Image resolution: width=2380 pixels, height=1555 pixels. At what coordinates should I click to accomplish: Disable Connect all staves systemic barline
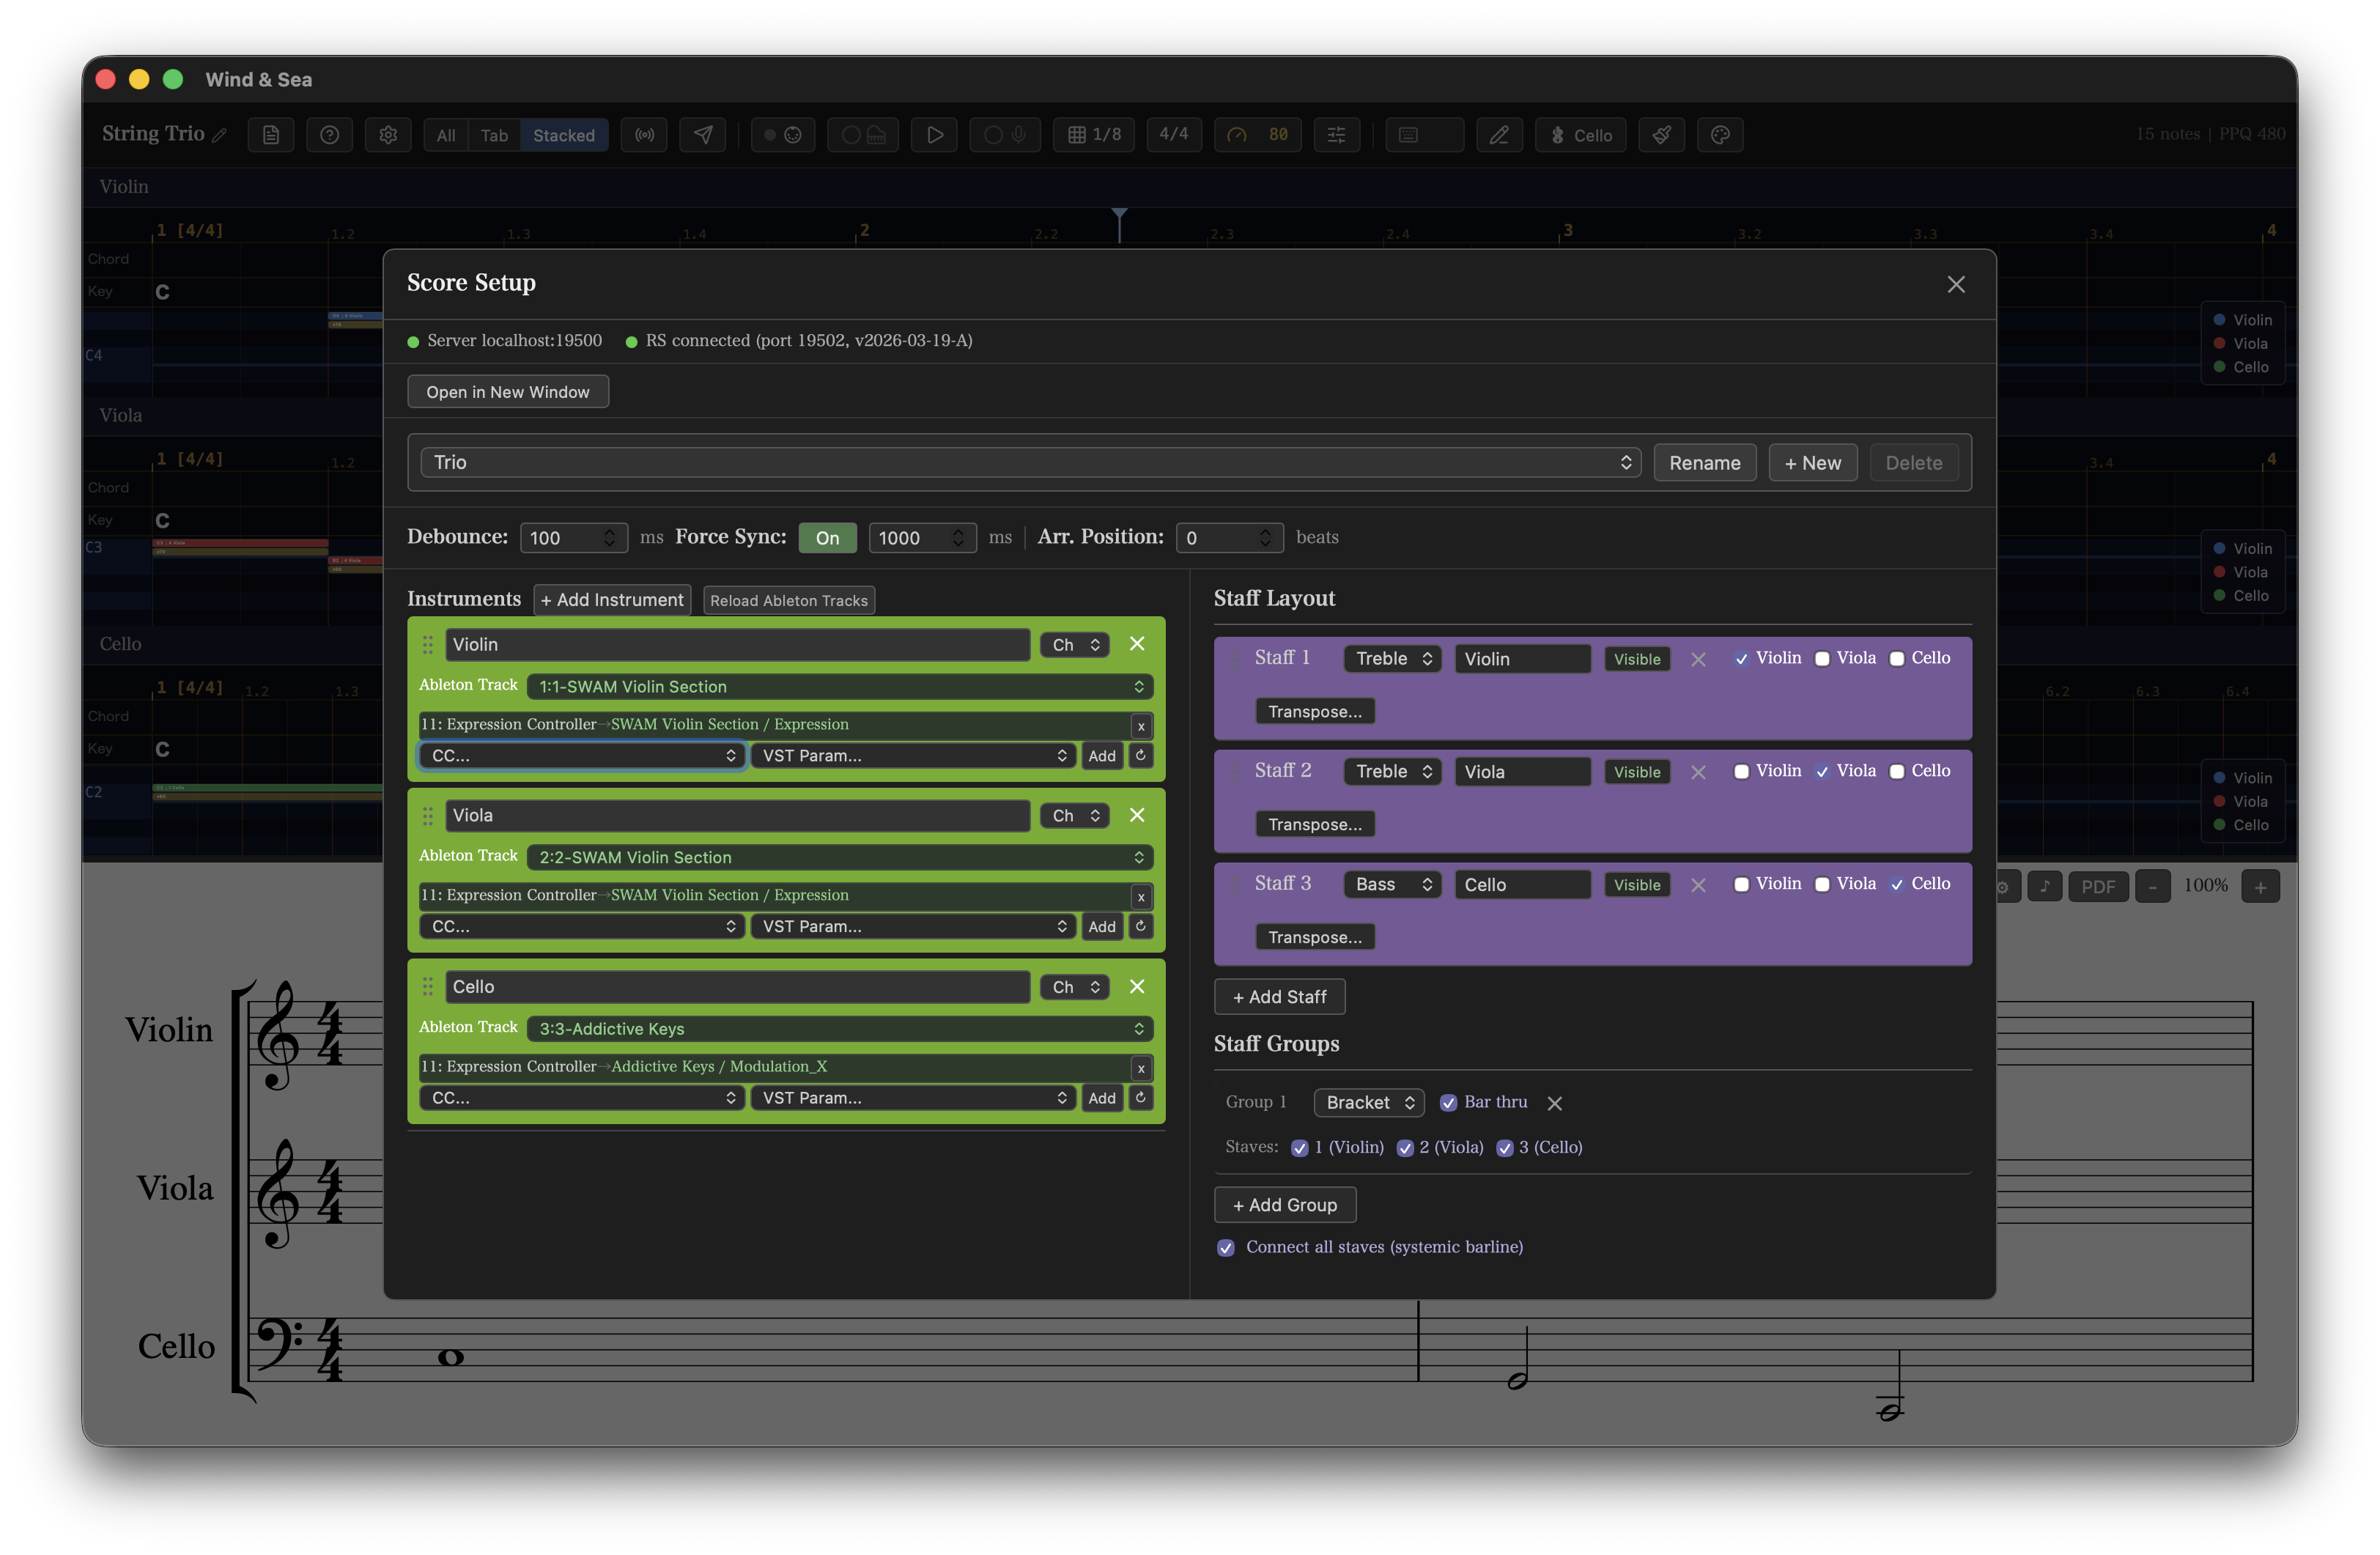(x=1225, y=1247)
